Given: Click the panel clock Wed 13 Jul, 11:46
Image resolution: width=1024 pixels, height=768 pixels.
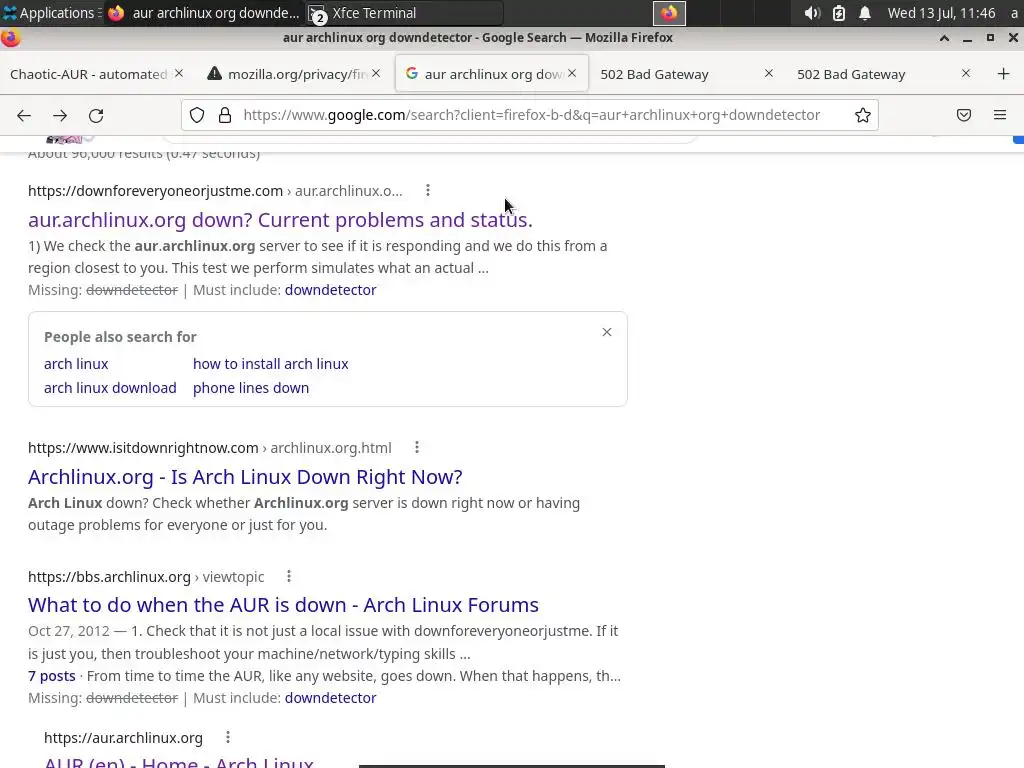Looking at the screenshot, I should click(941, 13).
